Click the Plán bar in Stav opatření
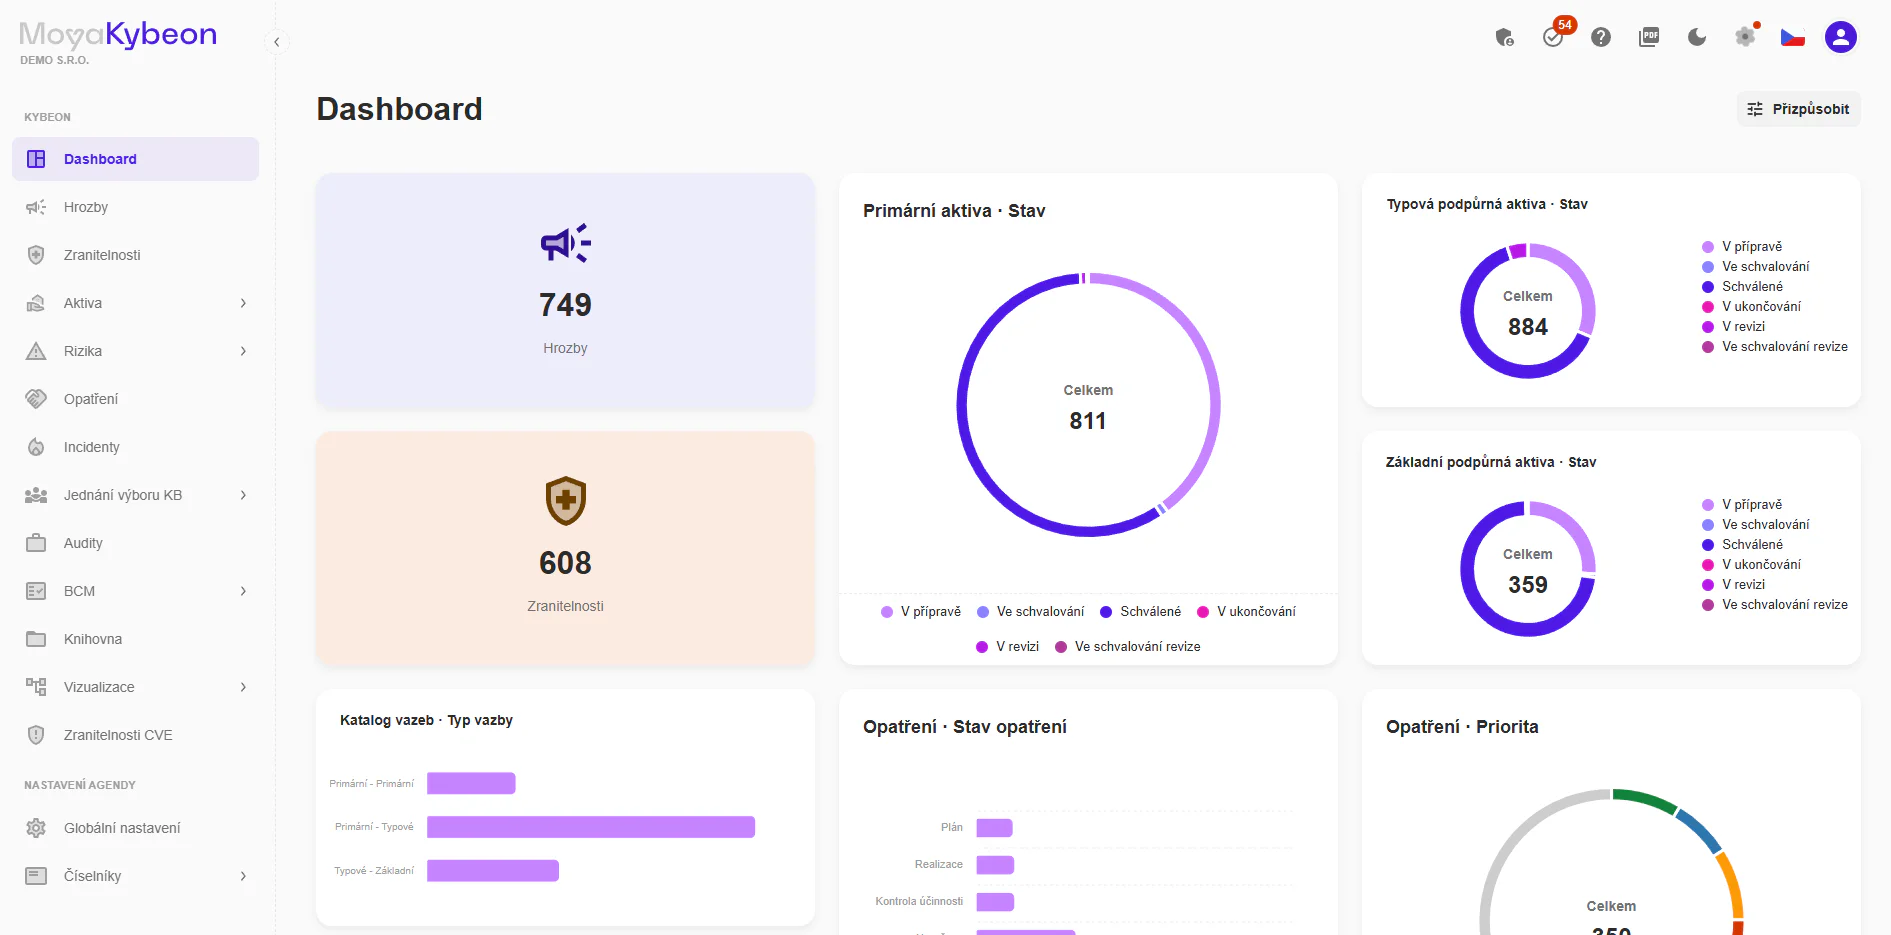Viewport: 1891px width, 935px height. coord(995,828)
